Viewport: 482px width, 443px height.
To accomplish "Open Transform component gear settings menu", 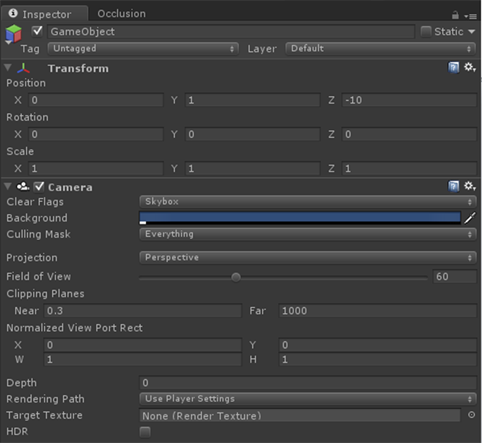I will pos(470,67).
